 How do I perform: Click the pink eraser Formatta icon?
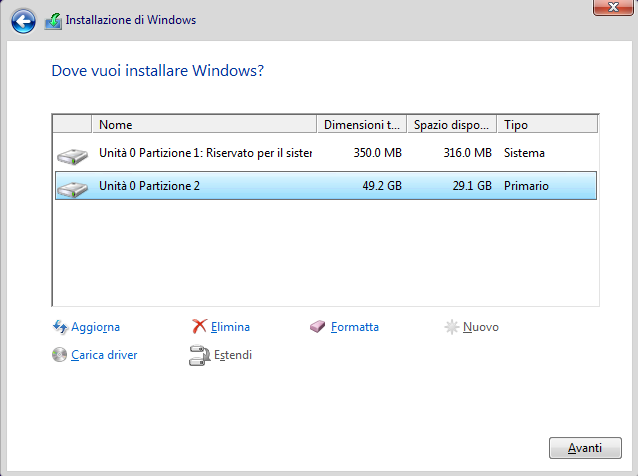(317, 326)
